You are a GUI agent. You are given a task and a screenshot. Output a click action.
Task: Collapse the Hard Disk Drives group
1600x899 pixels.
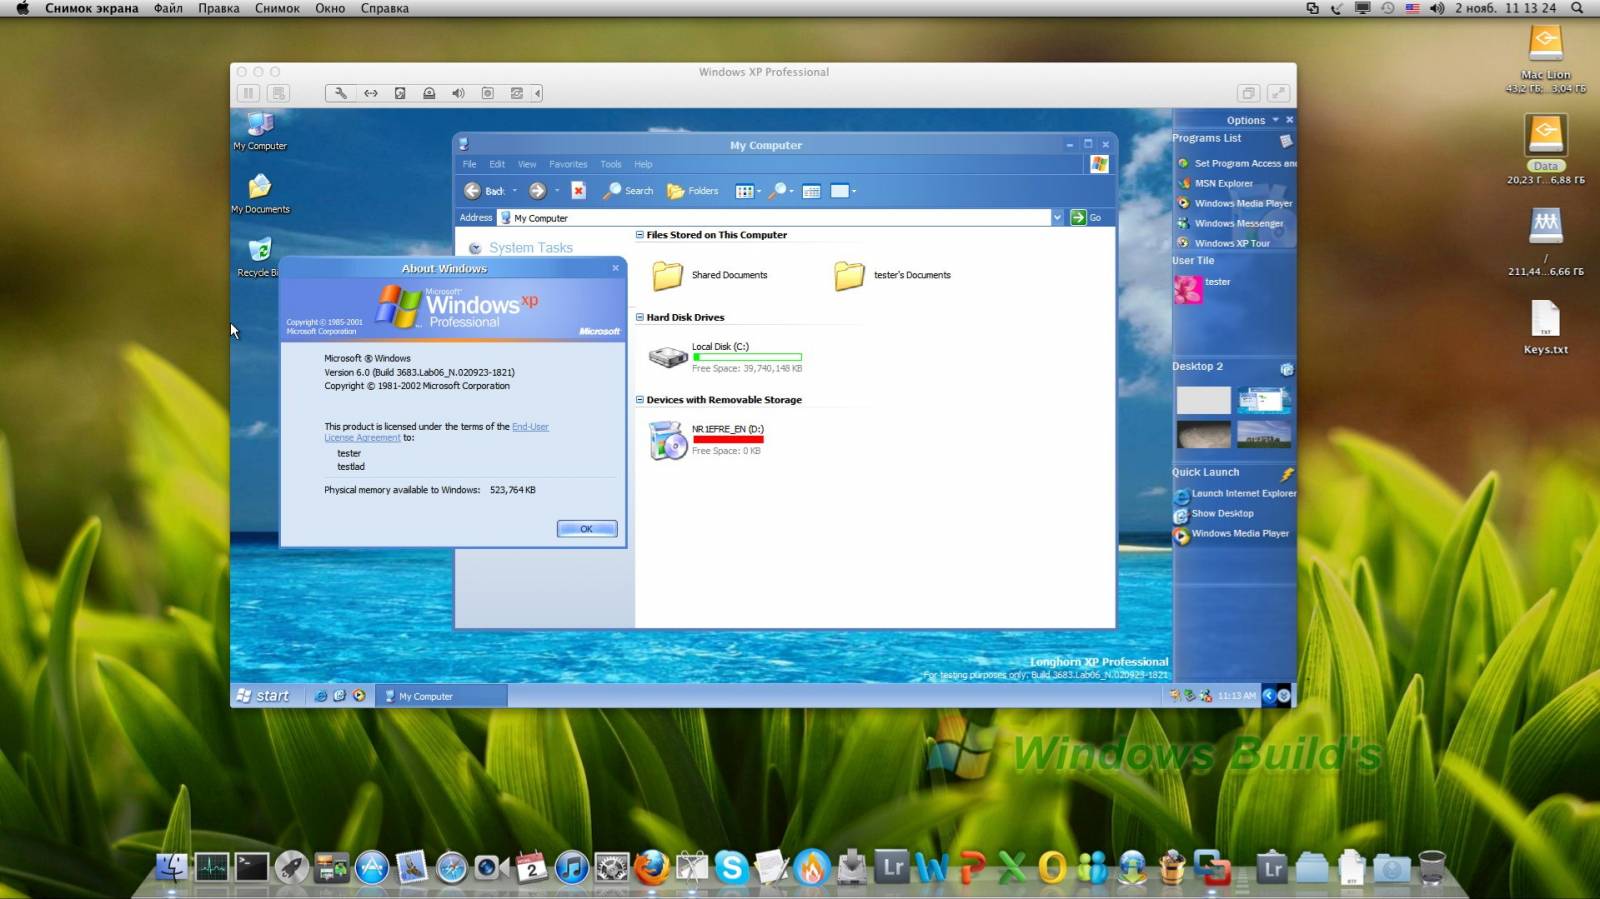[640, 317]
